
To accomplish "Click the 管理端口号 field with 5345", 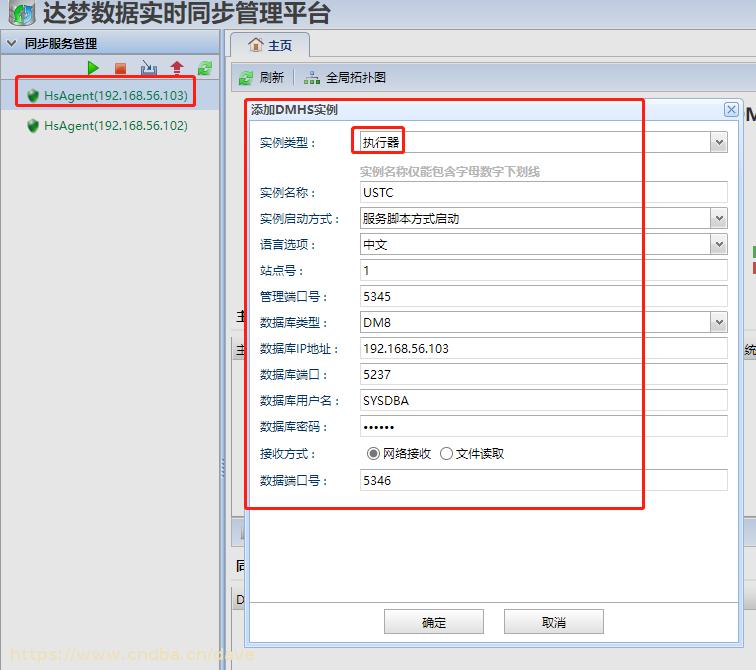I will coord(543,296).
